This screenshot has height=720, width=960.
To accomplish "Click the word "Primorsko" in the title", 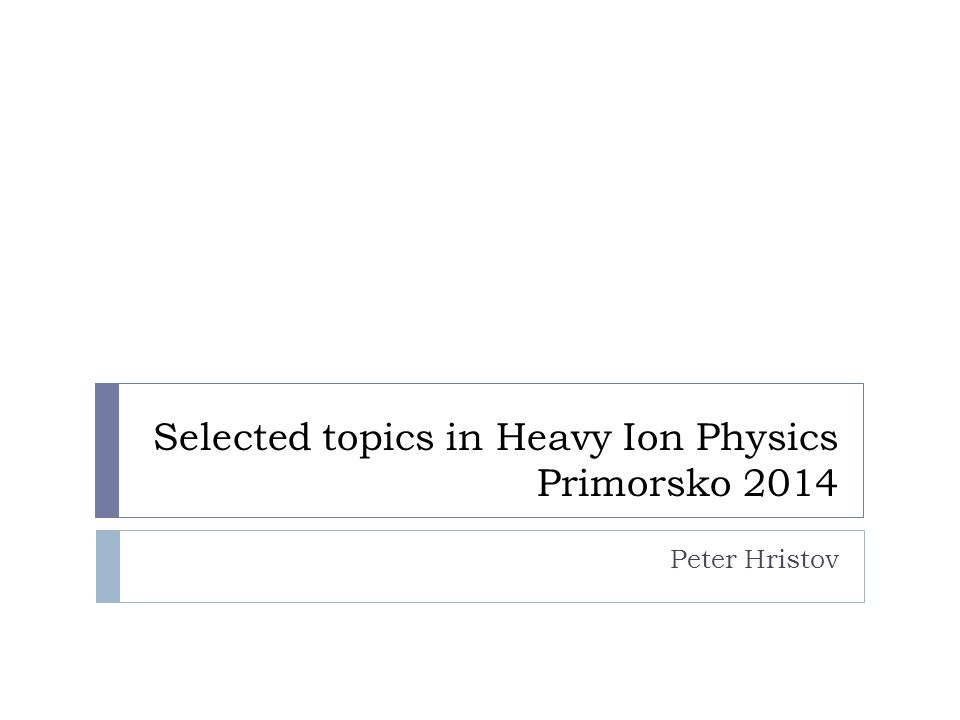I will [634, 483].
